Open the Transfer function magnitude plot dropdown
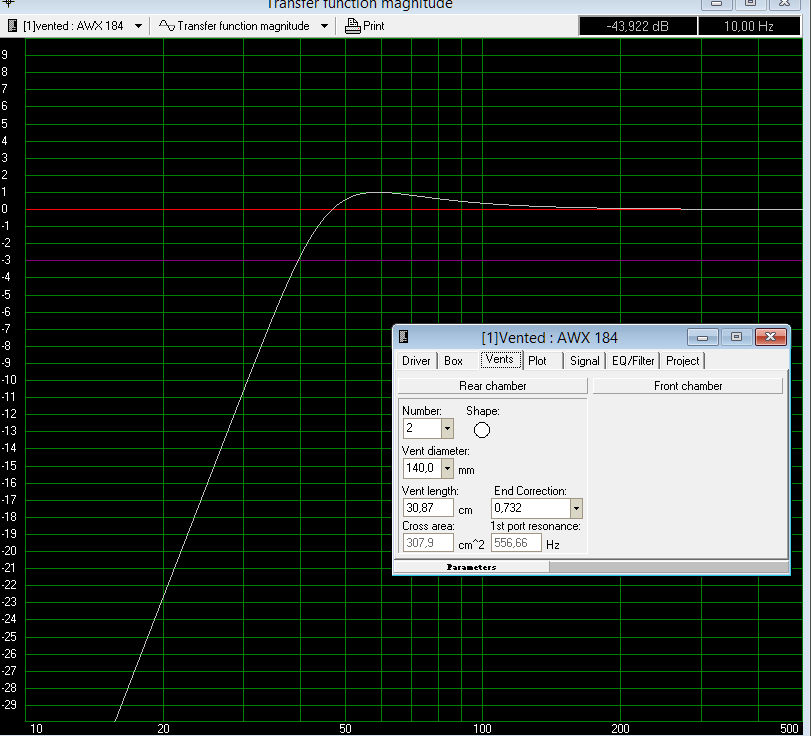811x736 pixels. click(324, 26)
